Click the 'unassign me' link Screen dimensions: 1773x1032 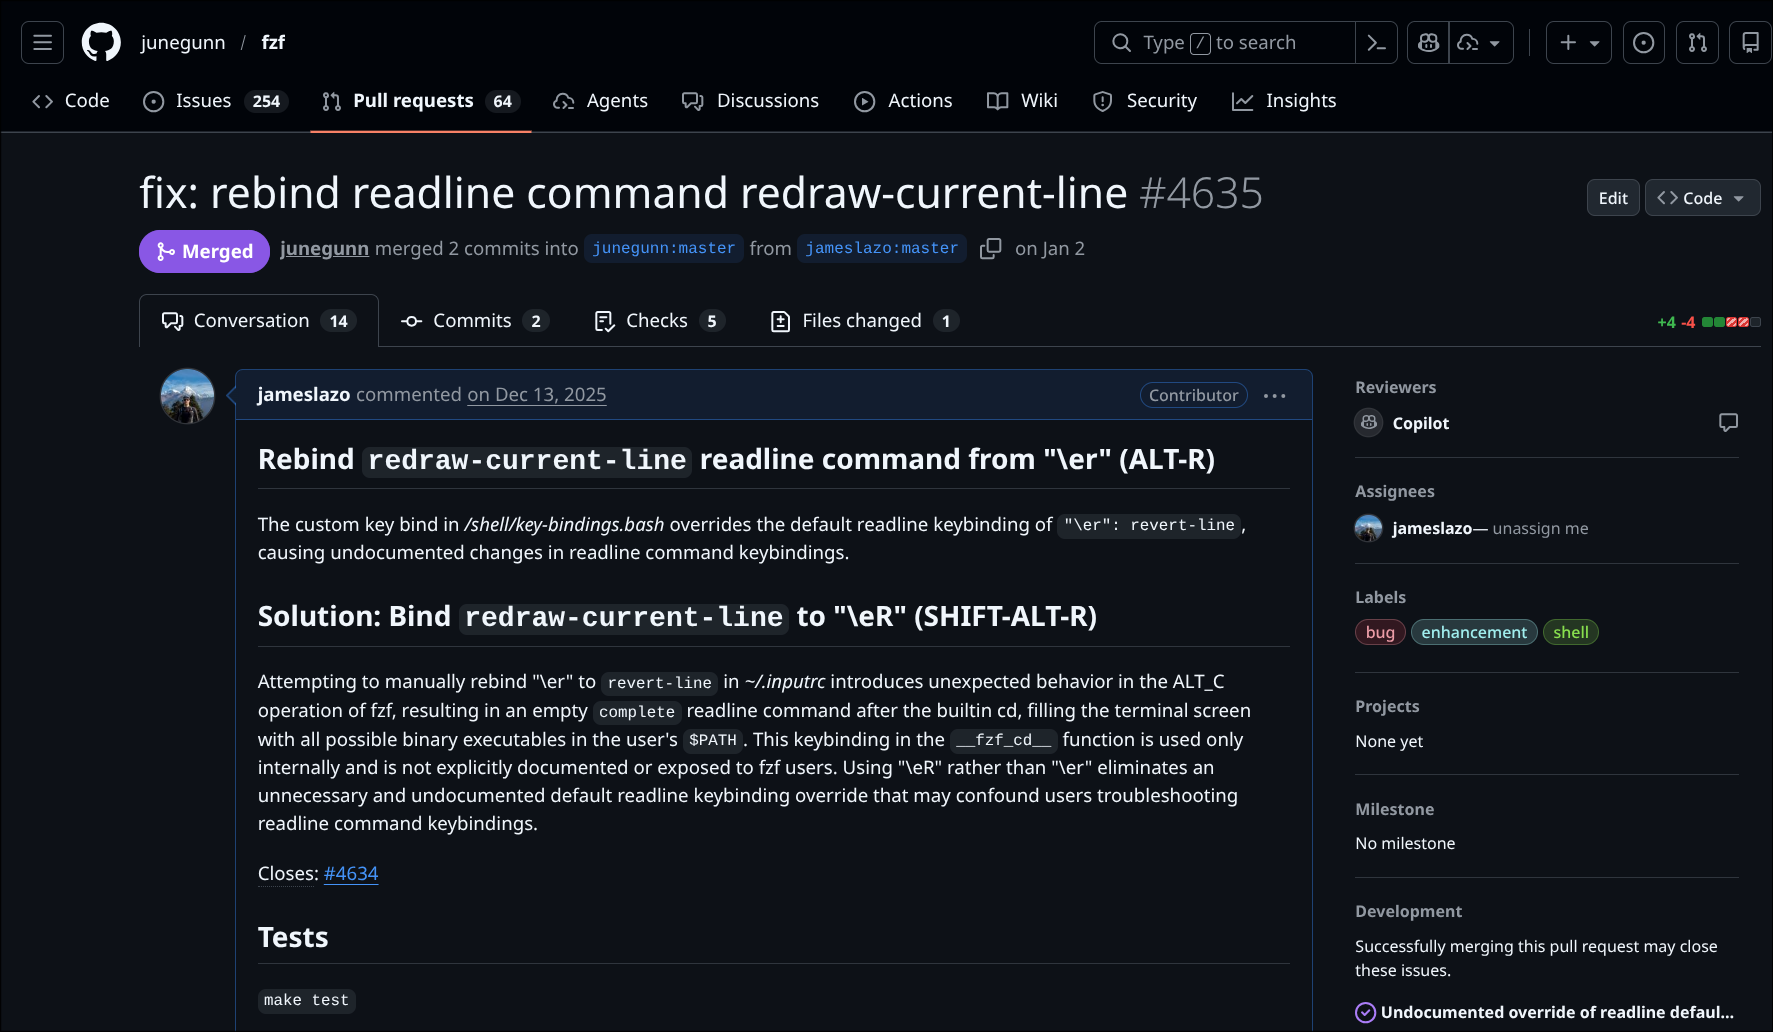(x=1540, y=528)
